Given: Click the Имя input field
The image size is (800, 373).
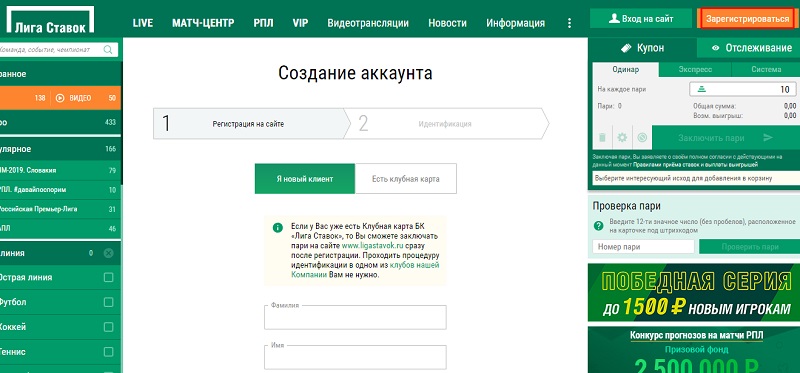Looking at the screenshot, I should click(355, 357).
